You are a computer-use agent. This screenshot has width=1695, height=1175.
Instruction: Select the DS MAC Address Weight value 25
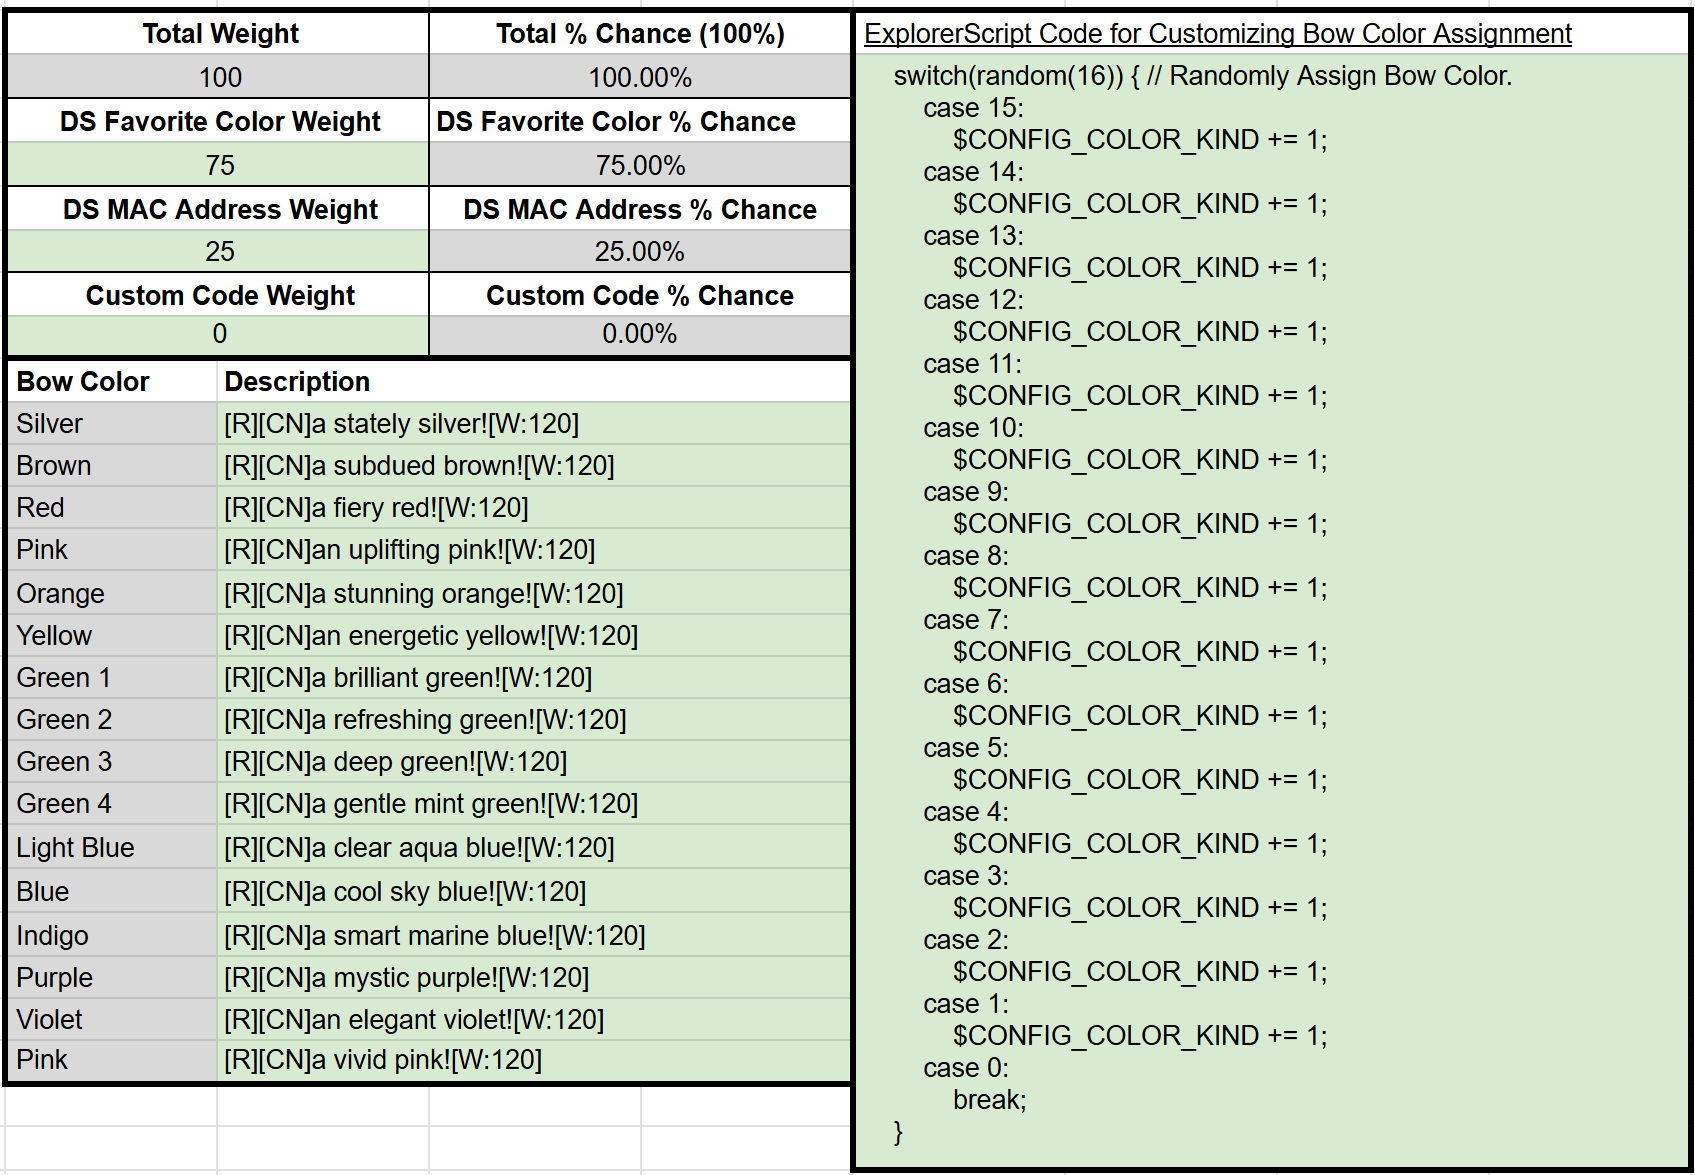[x=219, y=251]
